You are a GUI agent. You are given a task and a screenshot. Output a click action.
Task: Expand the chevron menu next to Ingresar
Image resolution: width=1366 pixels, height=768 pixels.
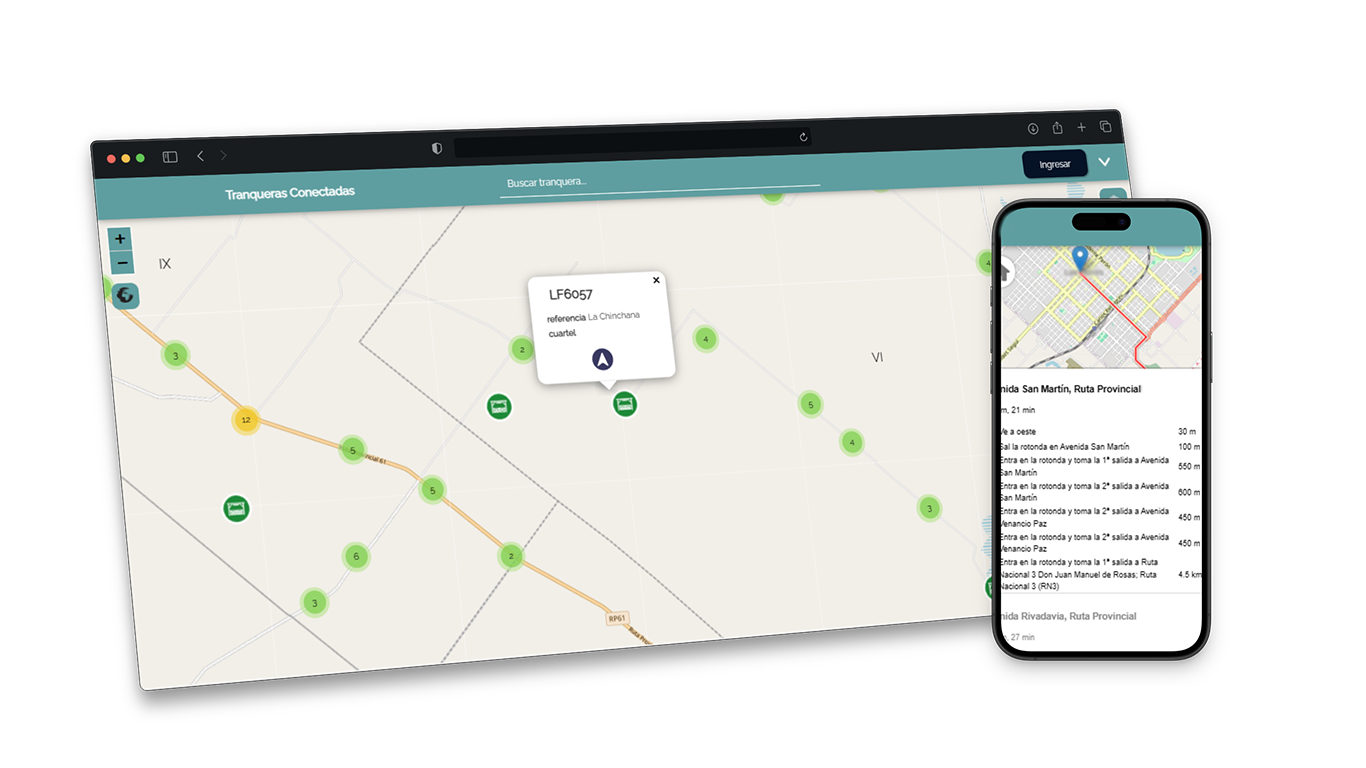tap(1105, 162)
